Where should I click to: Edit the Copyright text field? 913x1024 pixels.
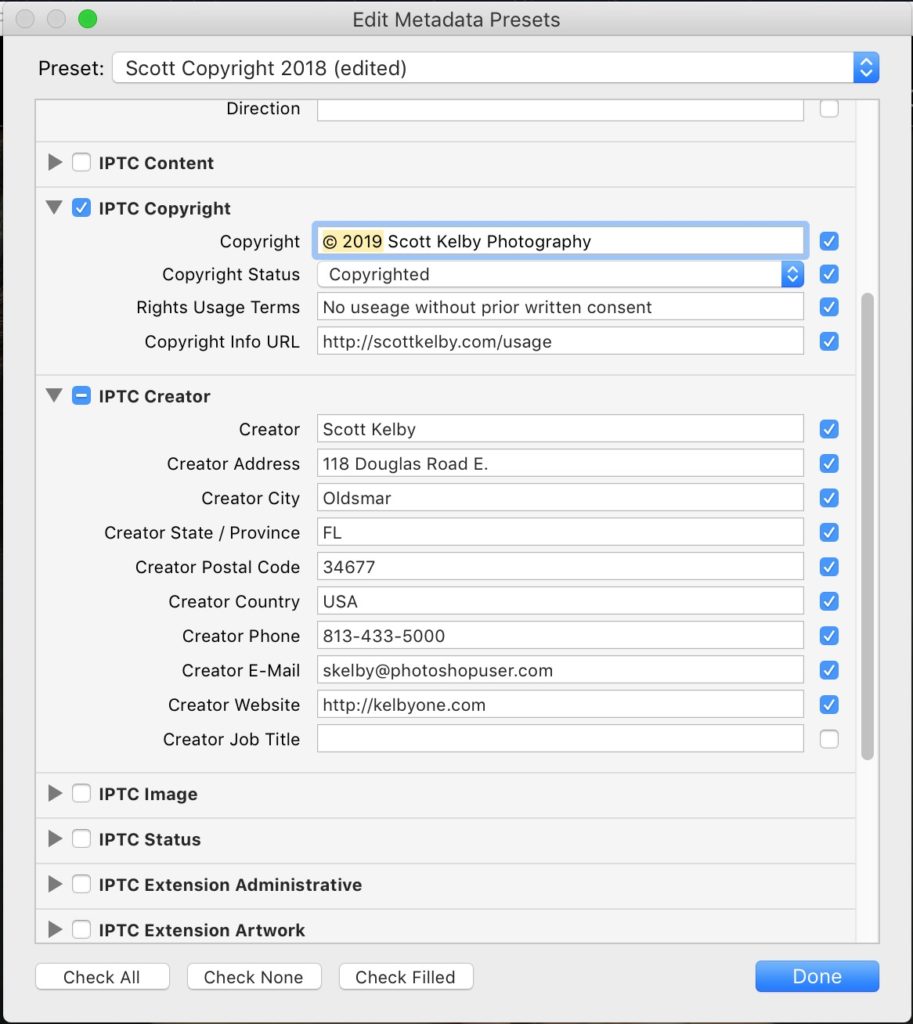coord(560,241)
